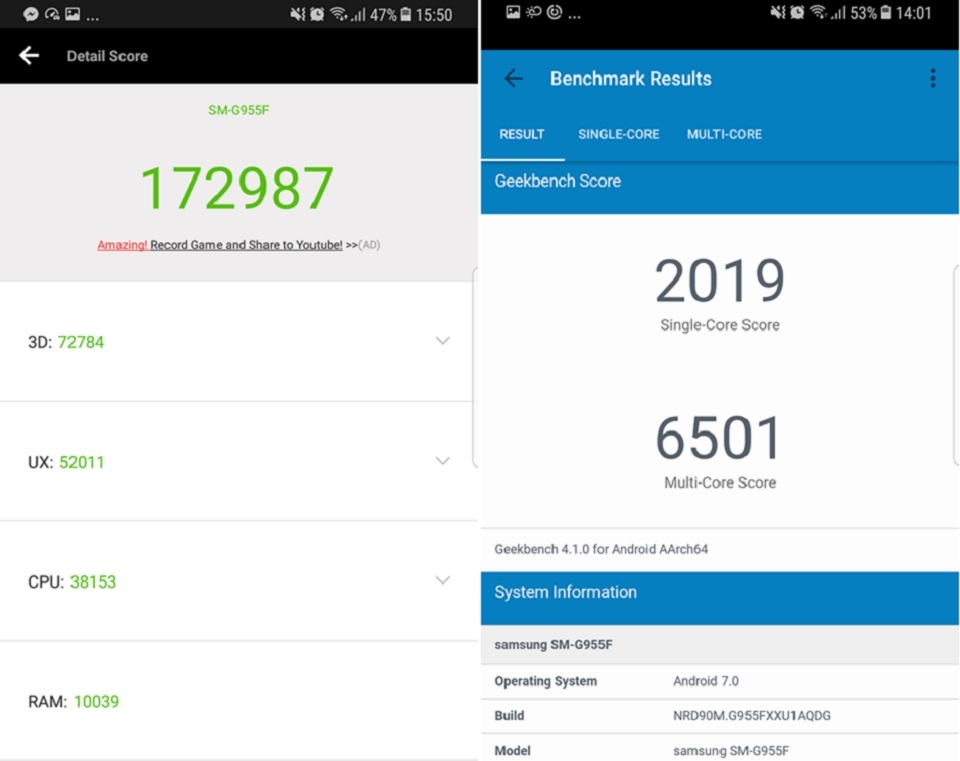Tap the 2019 Single-Core Score value
The image size is (960, 761).
point(719,281)
